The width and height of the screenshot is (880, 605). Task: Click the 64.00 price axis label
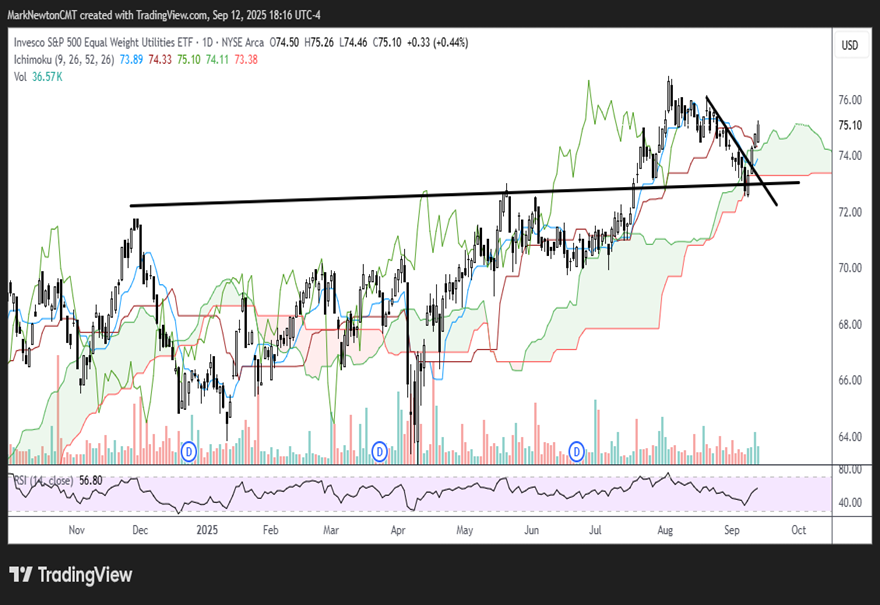click(x=850, y=437)
